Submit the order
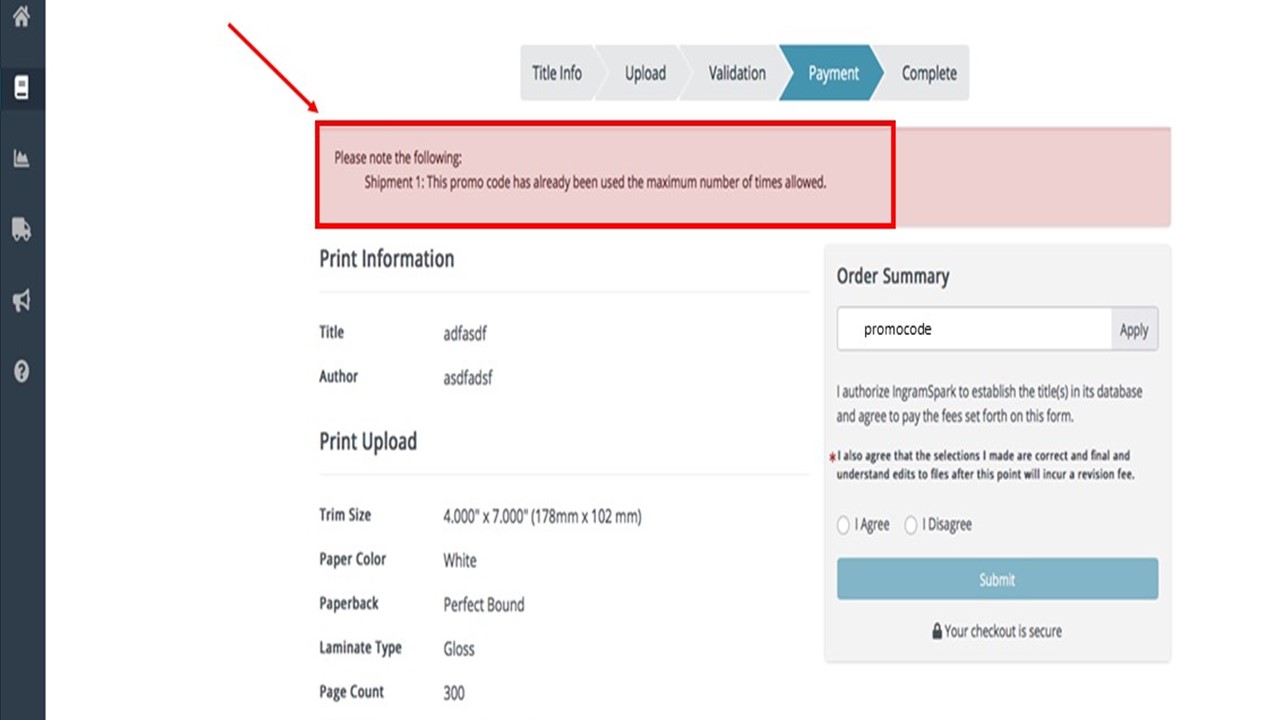The image size is (1280, 720). click(997, 580)
